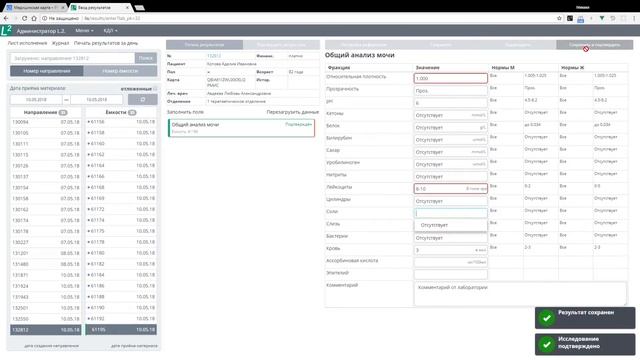The image size is (640, 360).
Task: Click 'Заполнить поля' link
Action: point(185,112)
